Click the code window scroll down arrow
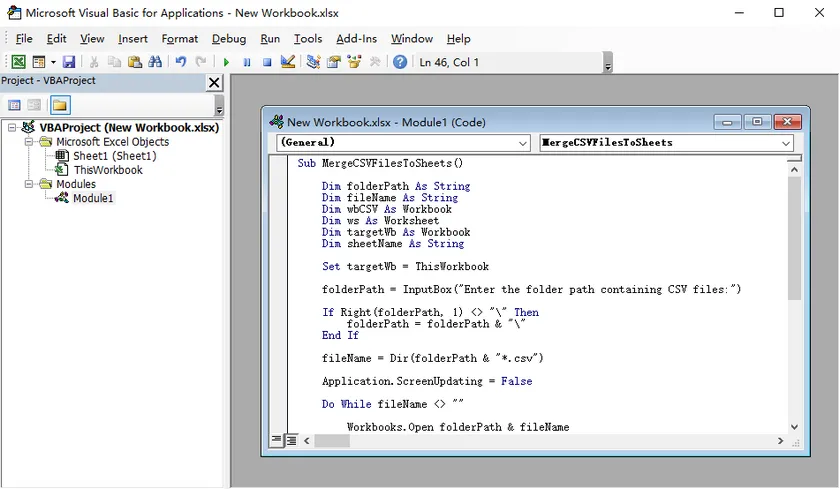Viewport: 840px width, 489px height. tap(794, 427)
